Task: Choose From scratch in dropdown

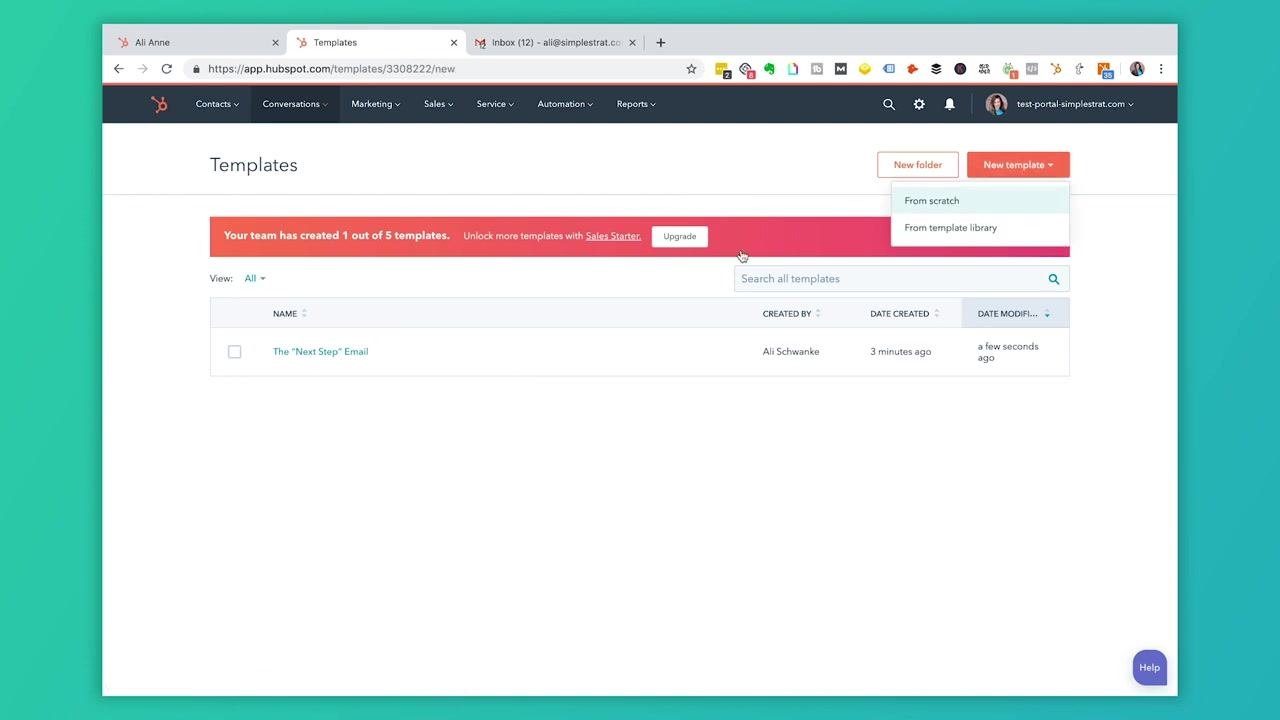Action: pos(980,201)
